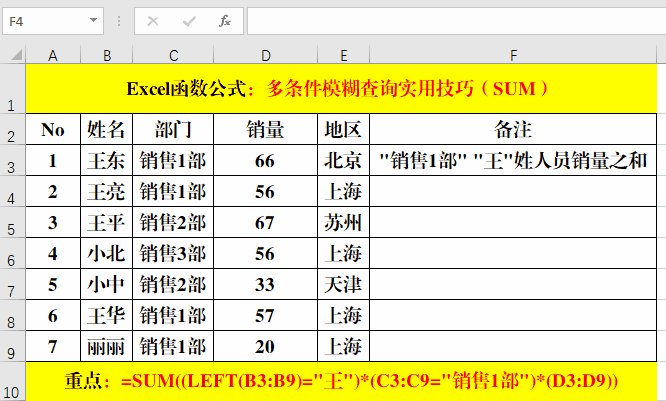Select column D header

(x=266, y=55)
